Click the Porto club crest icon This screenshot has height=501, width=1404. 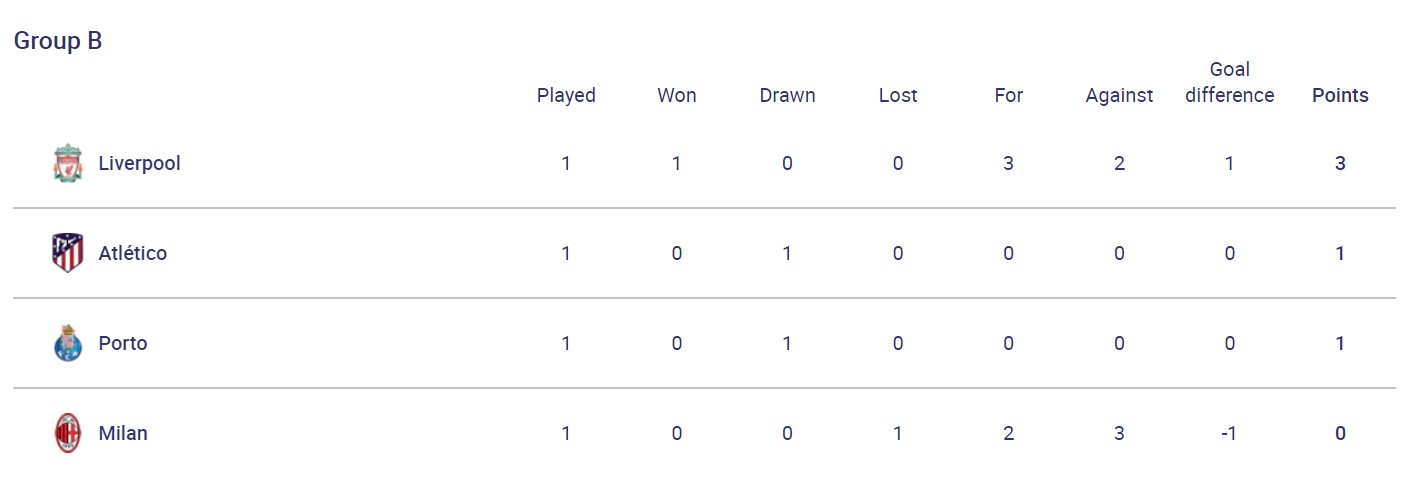pyautogui.click(x=67, y=343)
